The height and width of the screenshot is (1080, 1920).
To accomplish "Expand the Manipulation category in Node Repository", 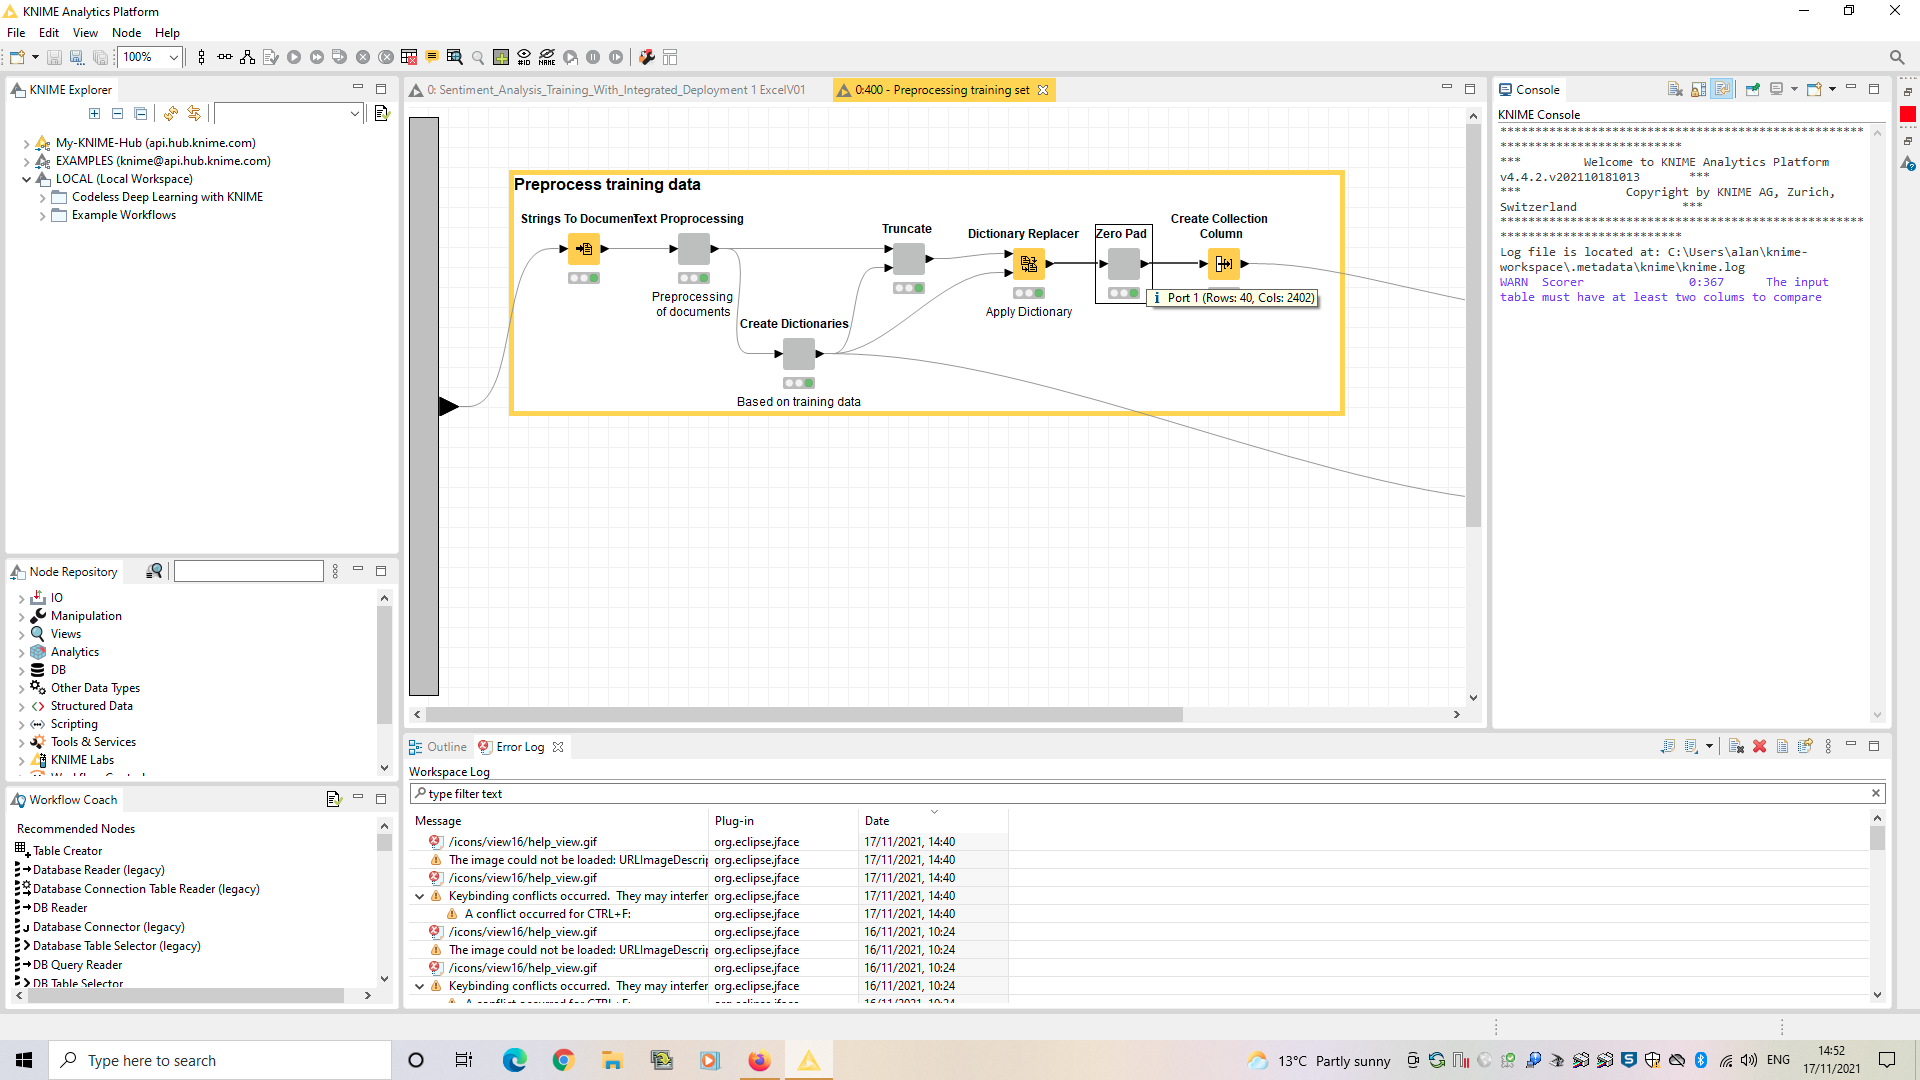I will [x=22, y=616].
